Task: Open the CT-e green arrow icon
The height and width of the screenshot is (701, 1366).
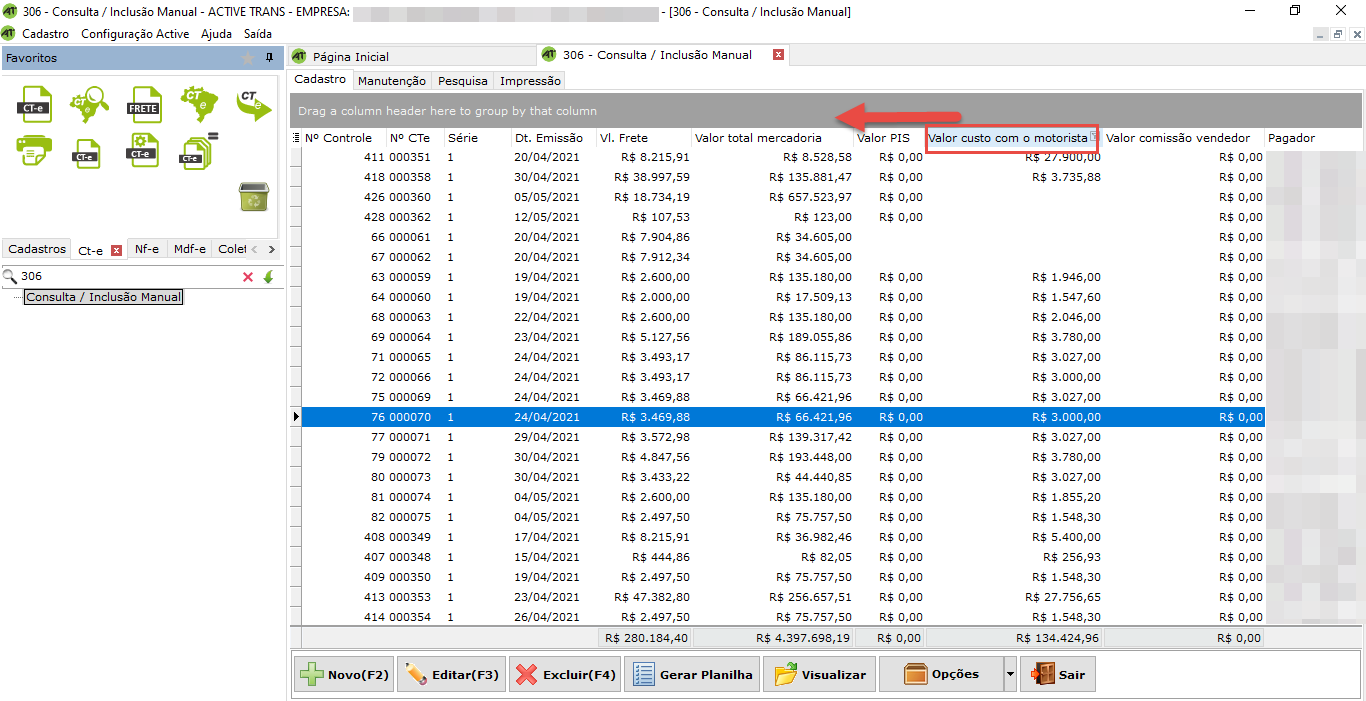Action: coord(253,104)
